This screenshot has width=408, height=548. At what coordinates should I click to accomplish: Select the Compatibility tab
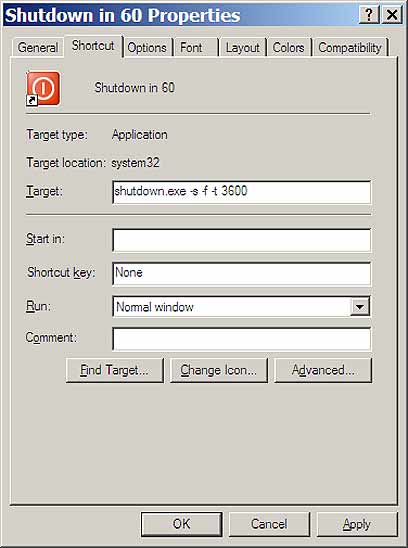click(350, 48)
